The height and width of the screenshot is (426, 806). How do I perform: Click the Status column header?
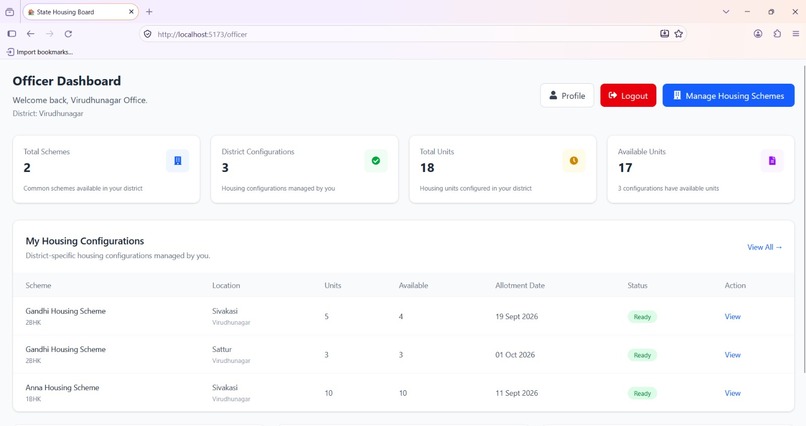[637, 285]
